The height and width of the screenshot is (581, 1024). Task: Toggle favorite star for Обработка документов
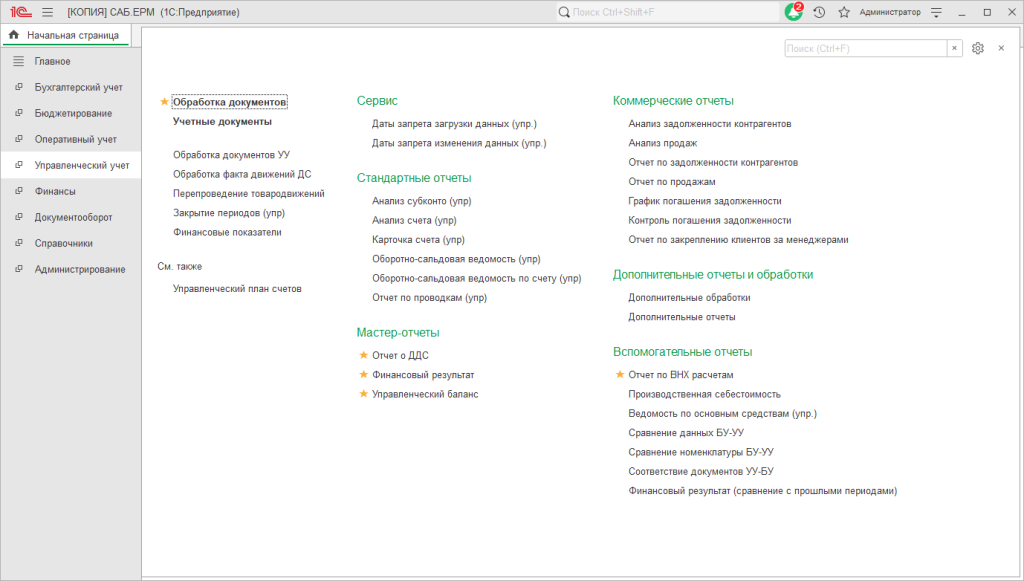pos(164,102)
